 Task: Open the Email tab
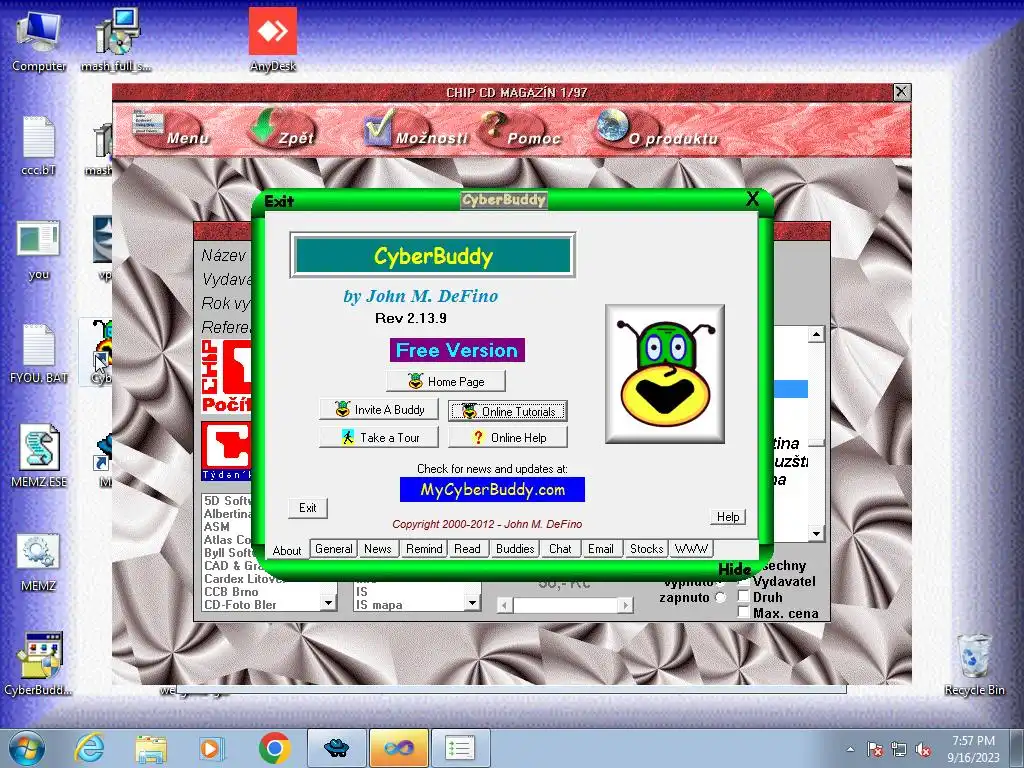600,549
